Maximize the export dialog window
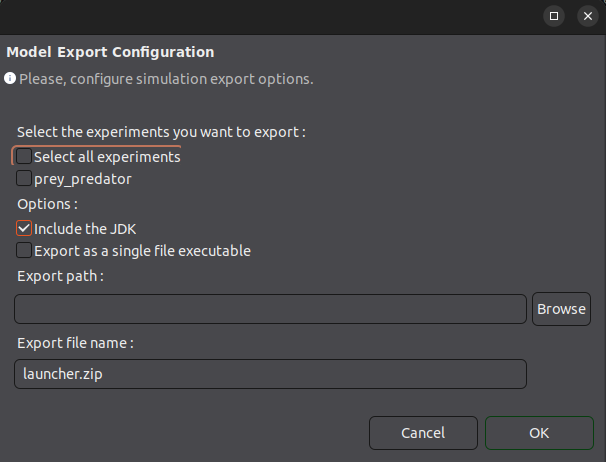This screenshot has width=606, height=462. point(554,16)
